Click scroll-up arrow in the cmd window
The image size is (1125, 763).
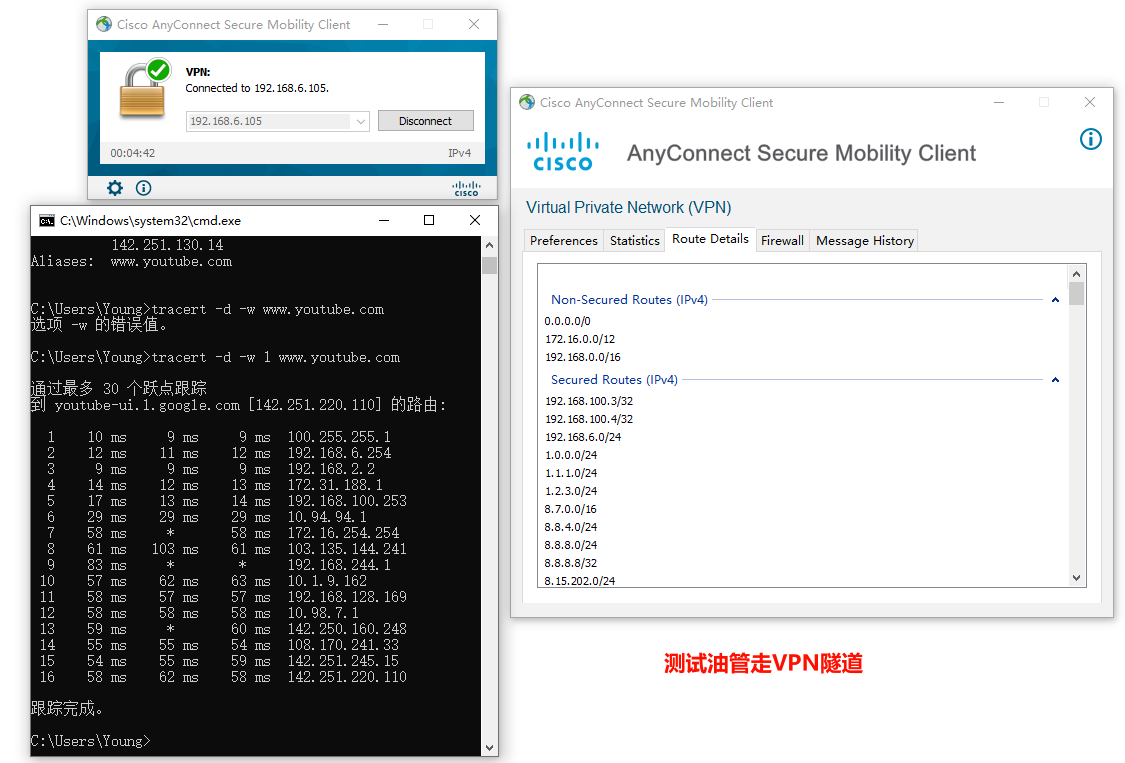pos(489,245)
